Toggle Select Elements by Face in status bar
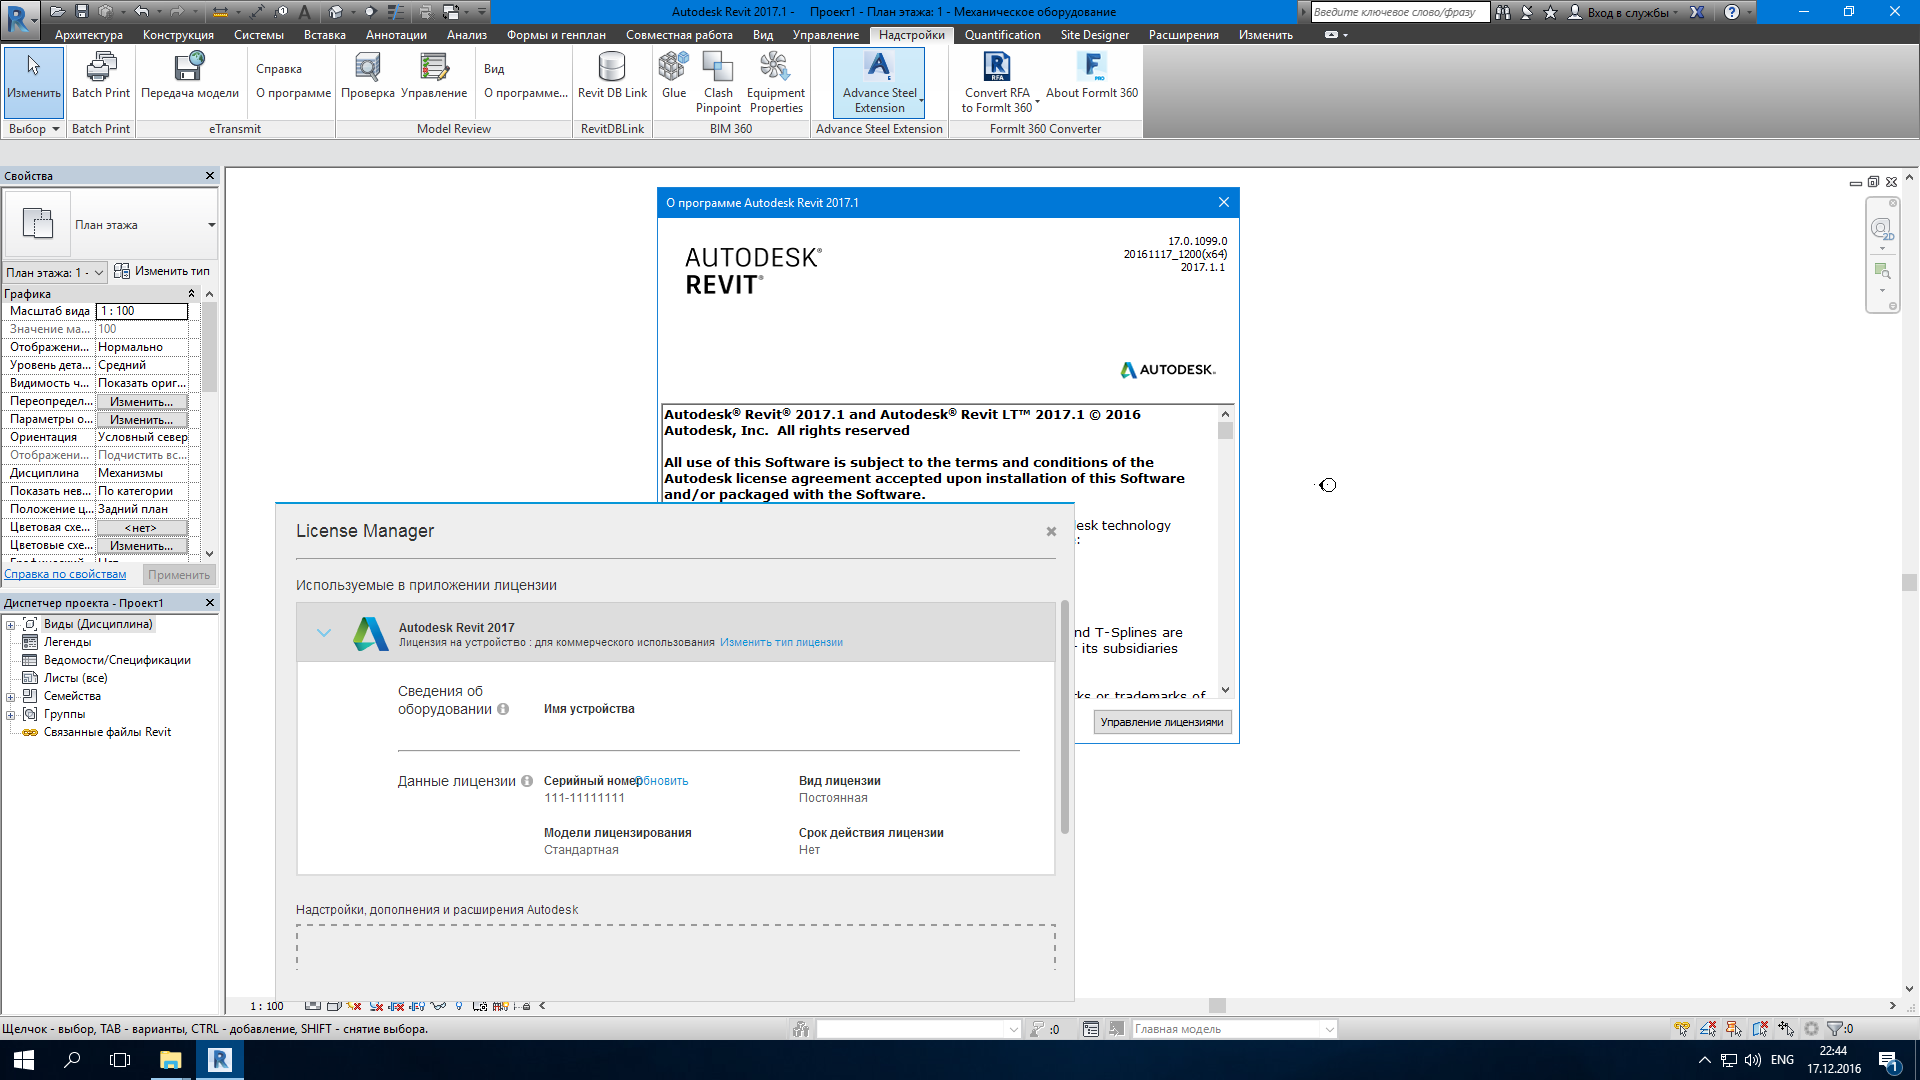Image resolution: width=1920 pixels, height=1080 pixels. coord(1760,1029)
